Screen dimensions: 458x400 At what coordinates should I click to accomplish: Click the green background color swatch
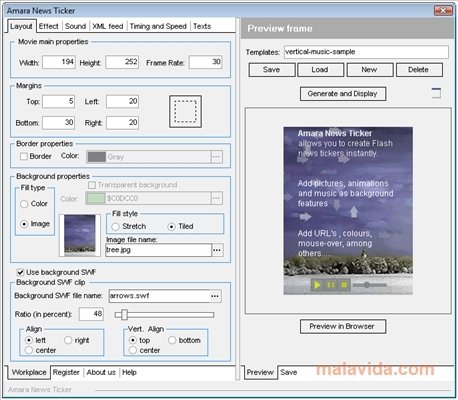pos(96,198)
